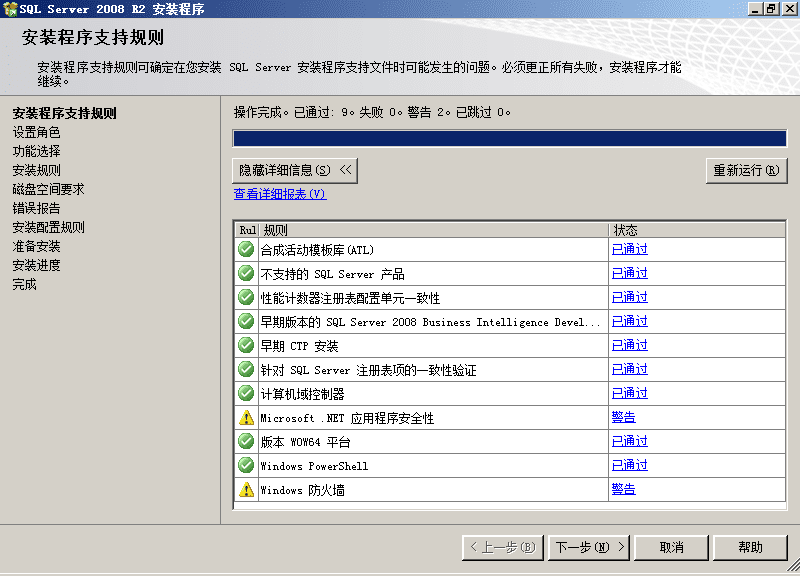This screenshot has height=576, width=800.
Task: Select 安装程序支持规则 step in sidebar
Action: tap(64, 113)
